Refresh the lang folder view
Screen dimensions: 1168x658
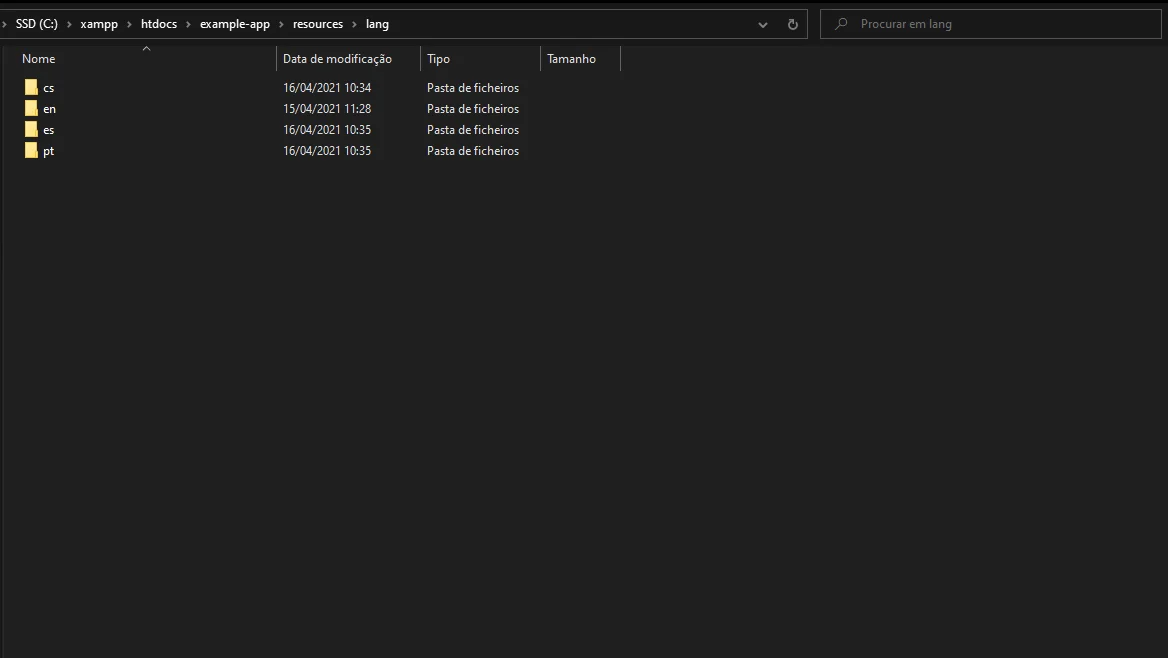tap(793, 24)
